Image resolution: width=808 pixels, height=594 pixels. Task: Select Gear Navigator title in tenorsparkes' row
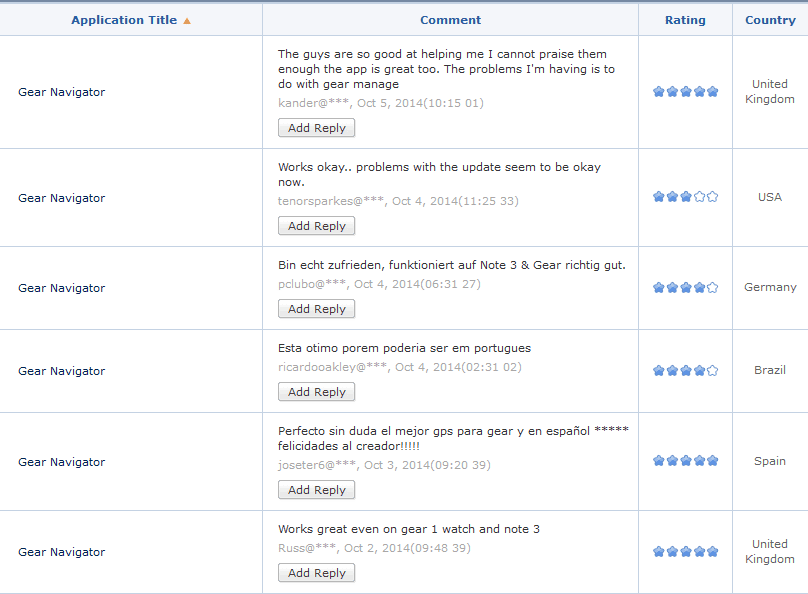click(62, 198)
